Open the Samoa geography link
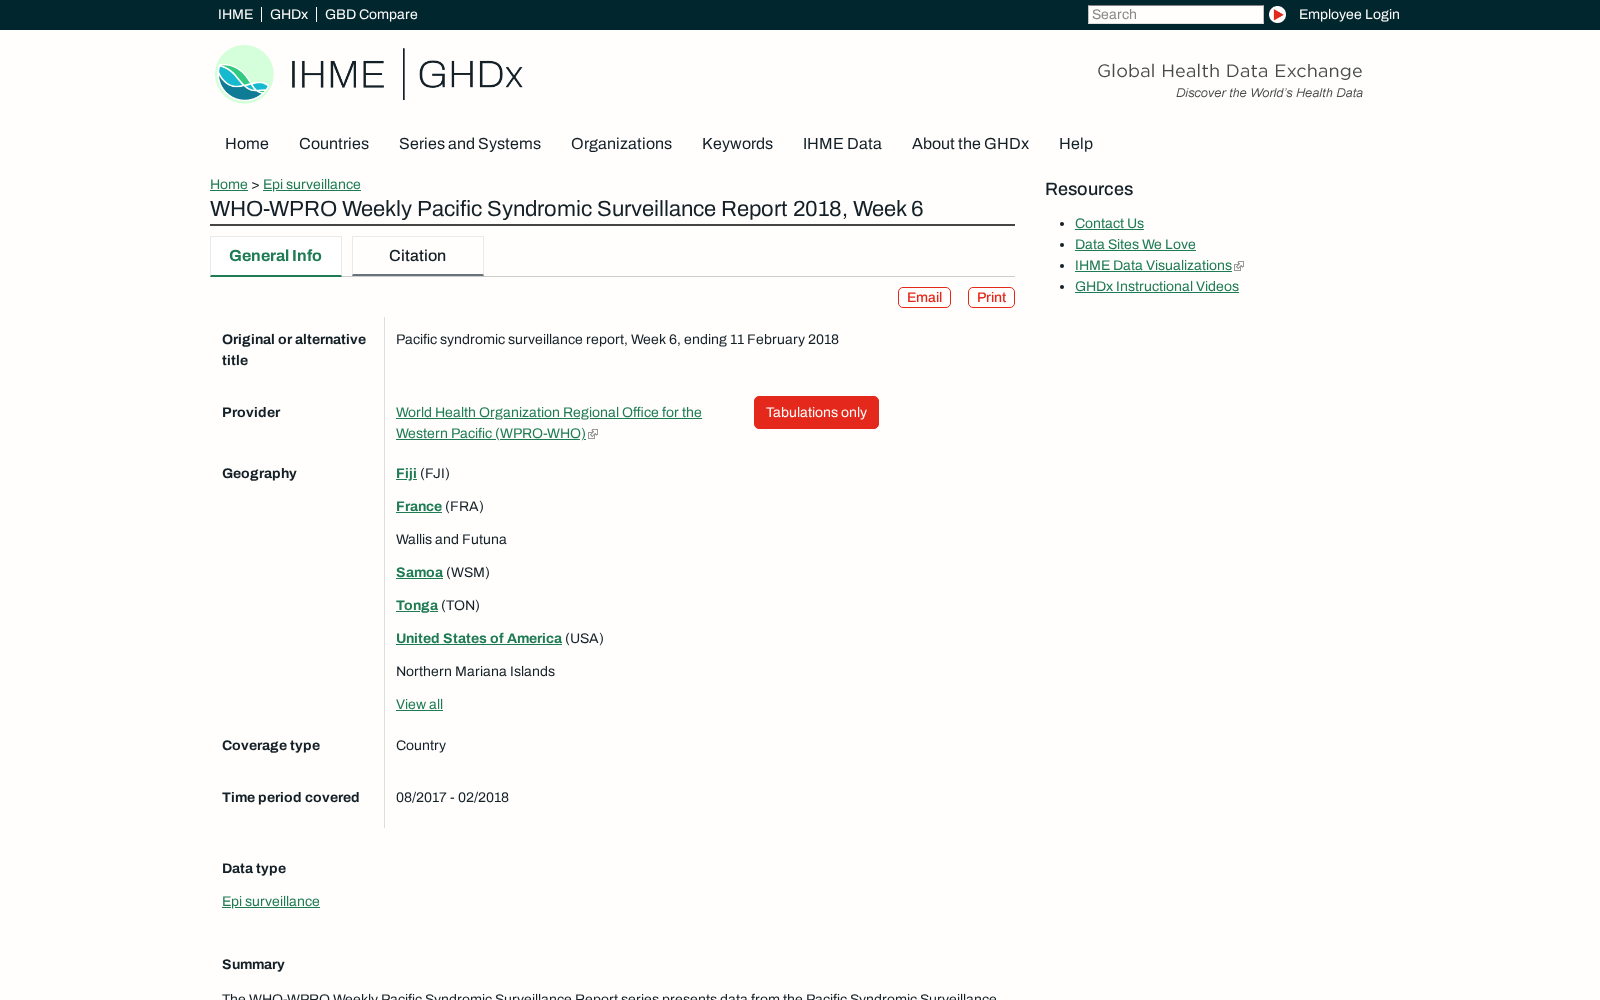Screen dimensions: 1600x1000 coord(419,572)
